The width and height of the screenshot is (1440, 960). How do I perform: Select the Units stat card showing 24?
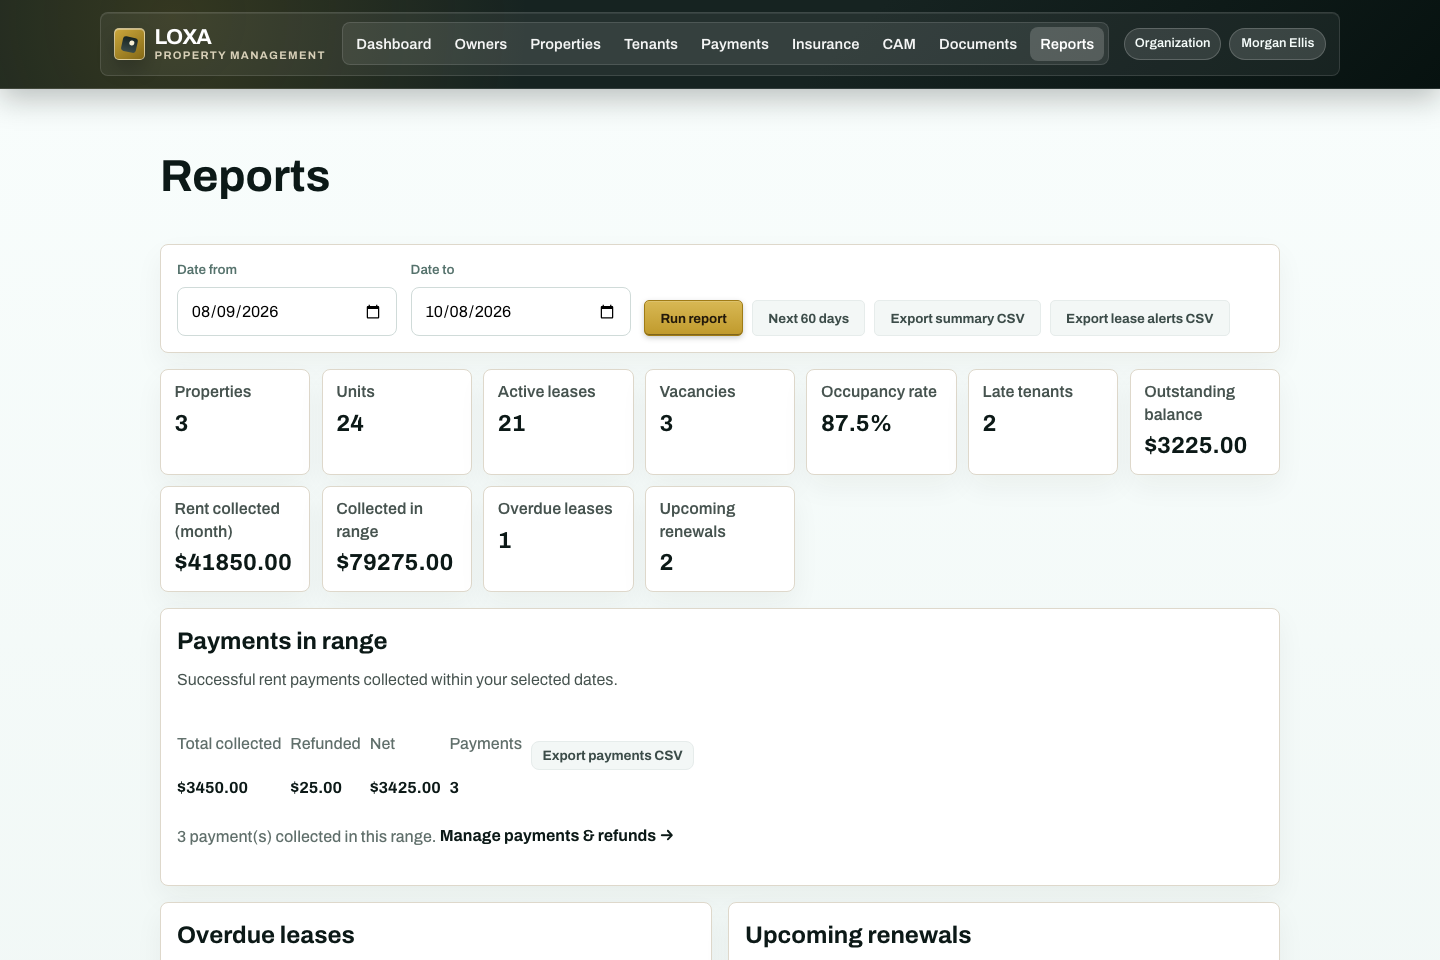pos(397,422)
